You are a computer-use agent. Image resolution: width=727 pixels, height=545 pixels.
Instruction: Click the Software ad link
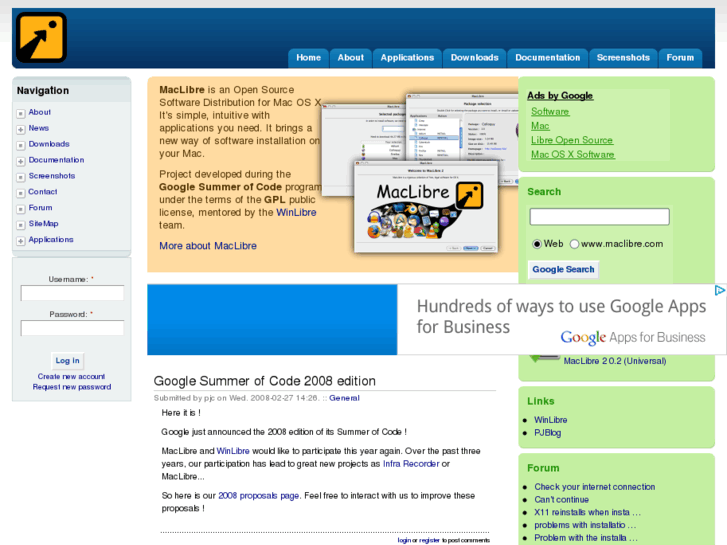(x=550, y=111)
